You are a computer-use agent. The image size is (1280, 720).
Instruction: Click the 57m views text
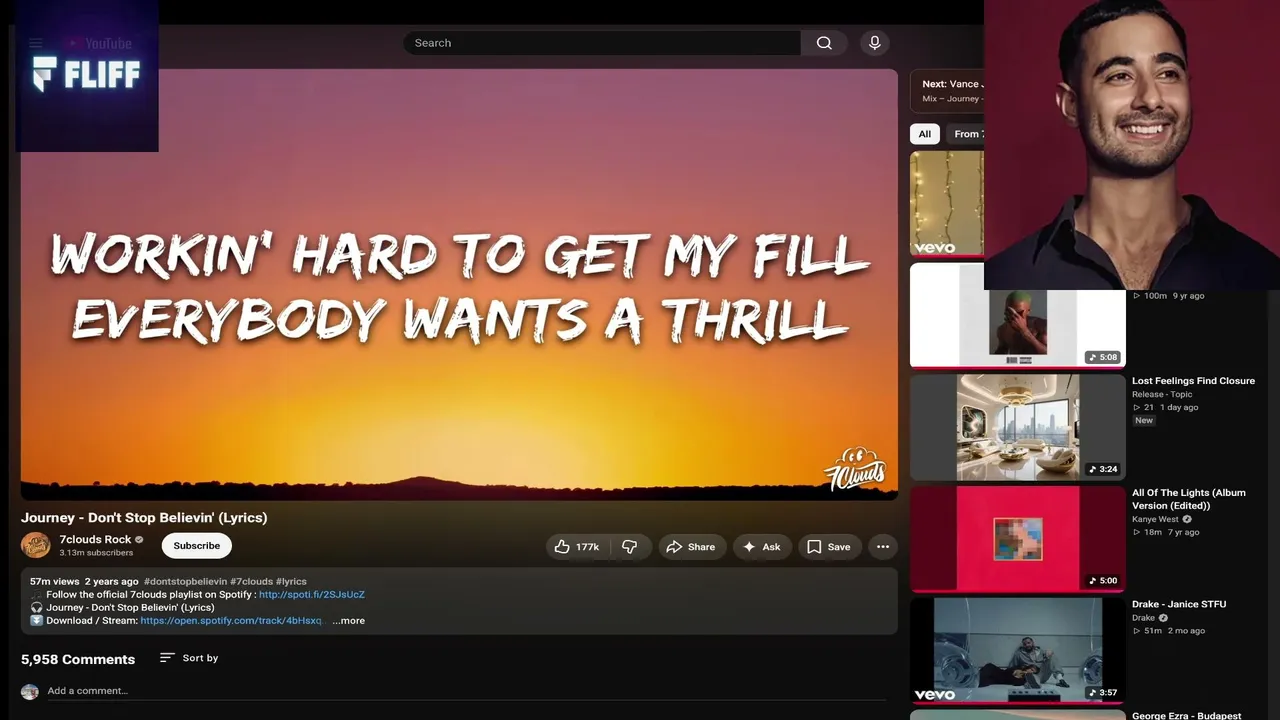[x=54, y=582]
